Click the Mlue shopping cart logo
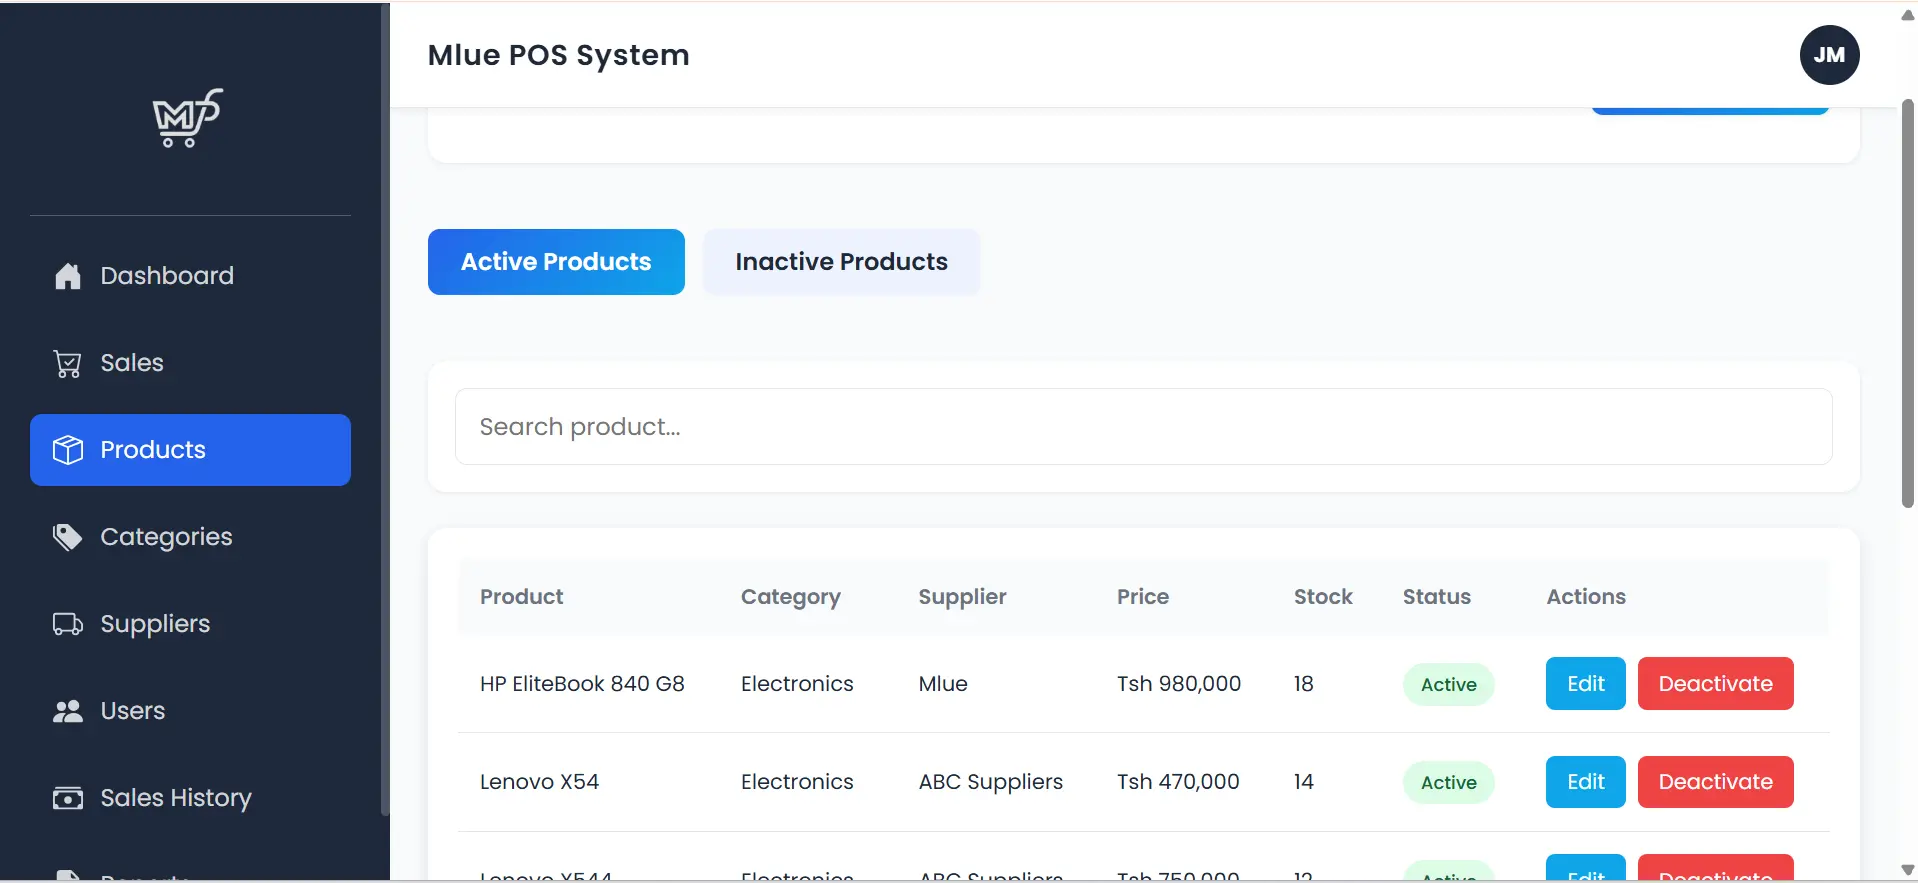 pos(187,118)
